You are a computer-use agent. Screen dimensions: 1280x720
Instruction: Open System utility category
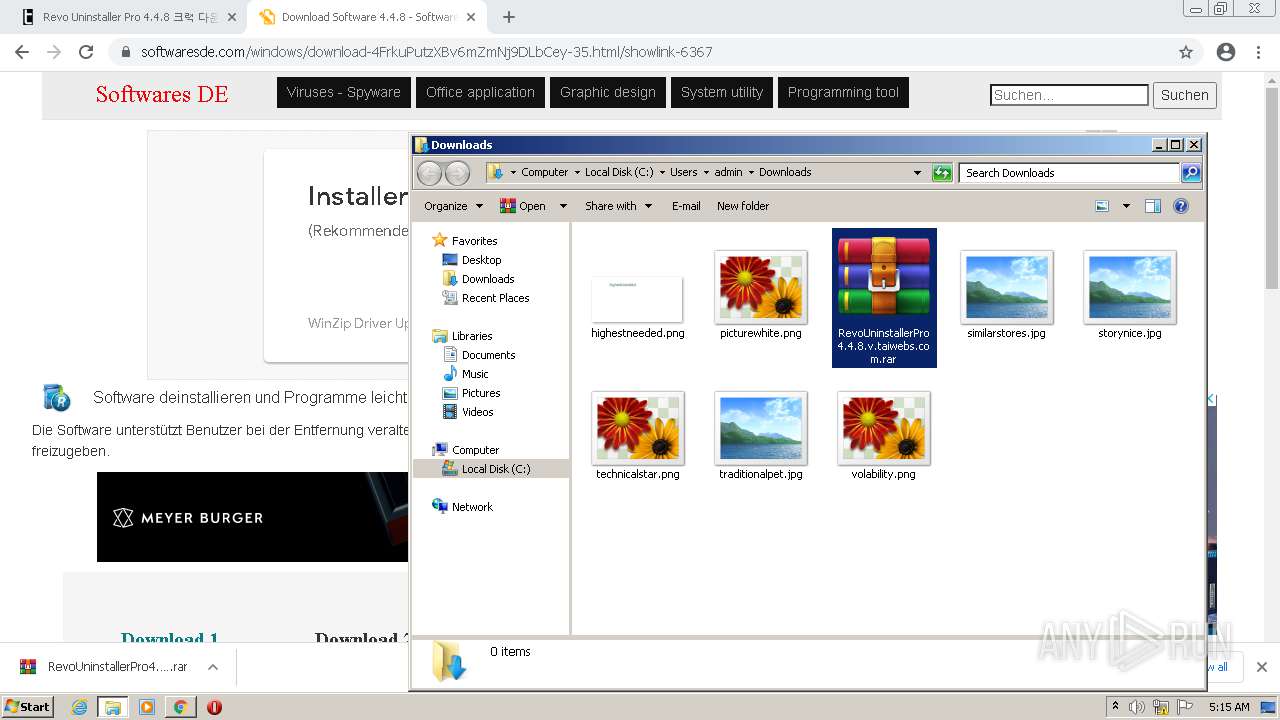coord(721,92)
